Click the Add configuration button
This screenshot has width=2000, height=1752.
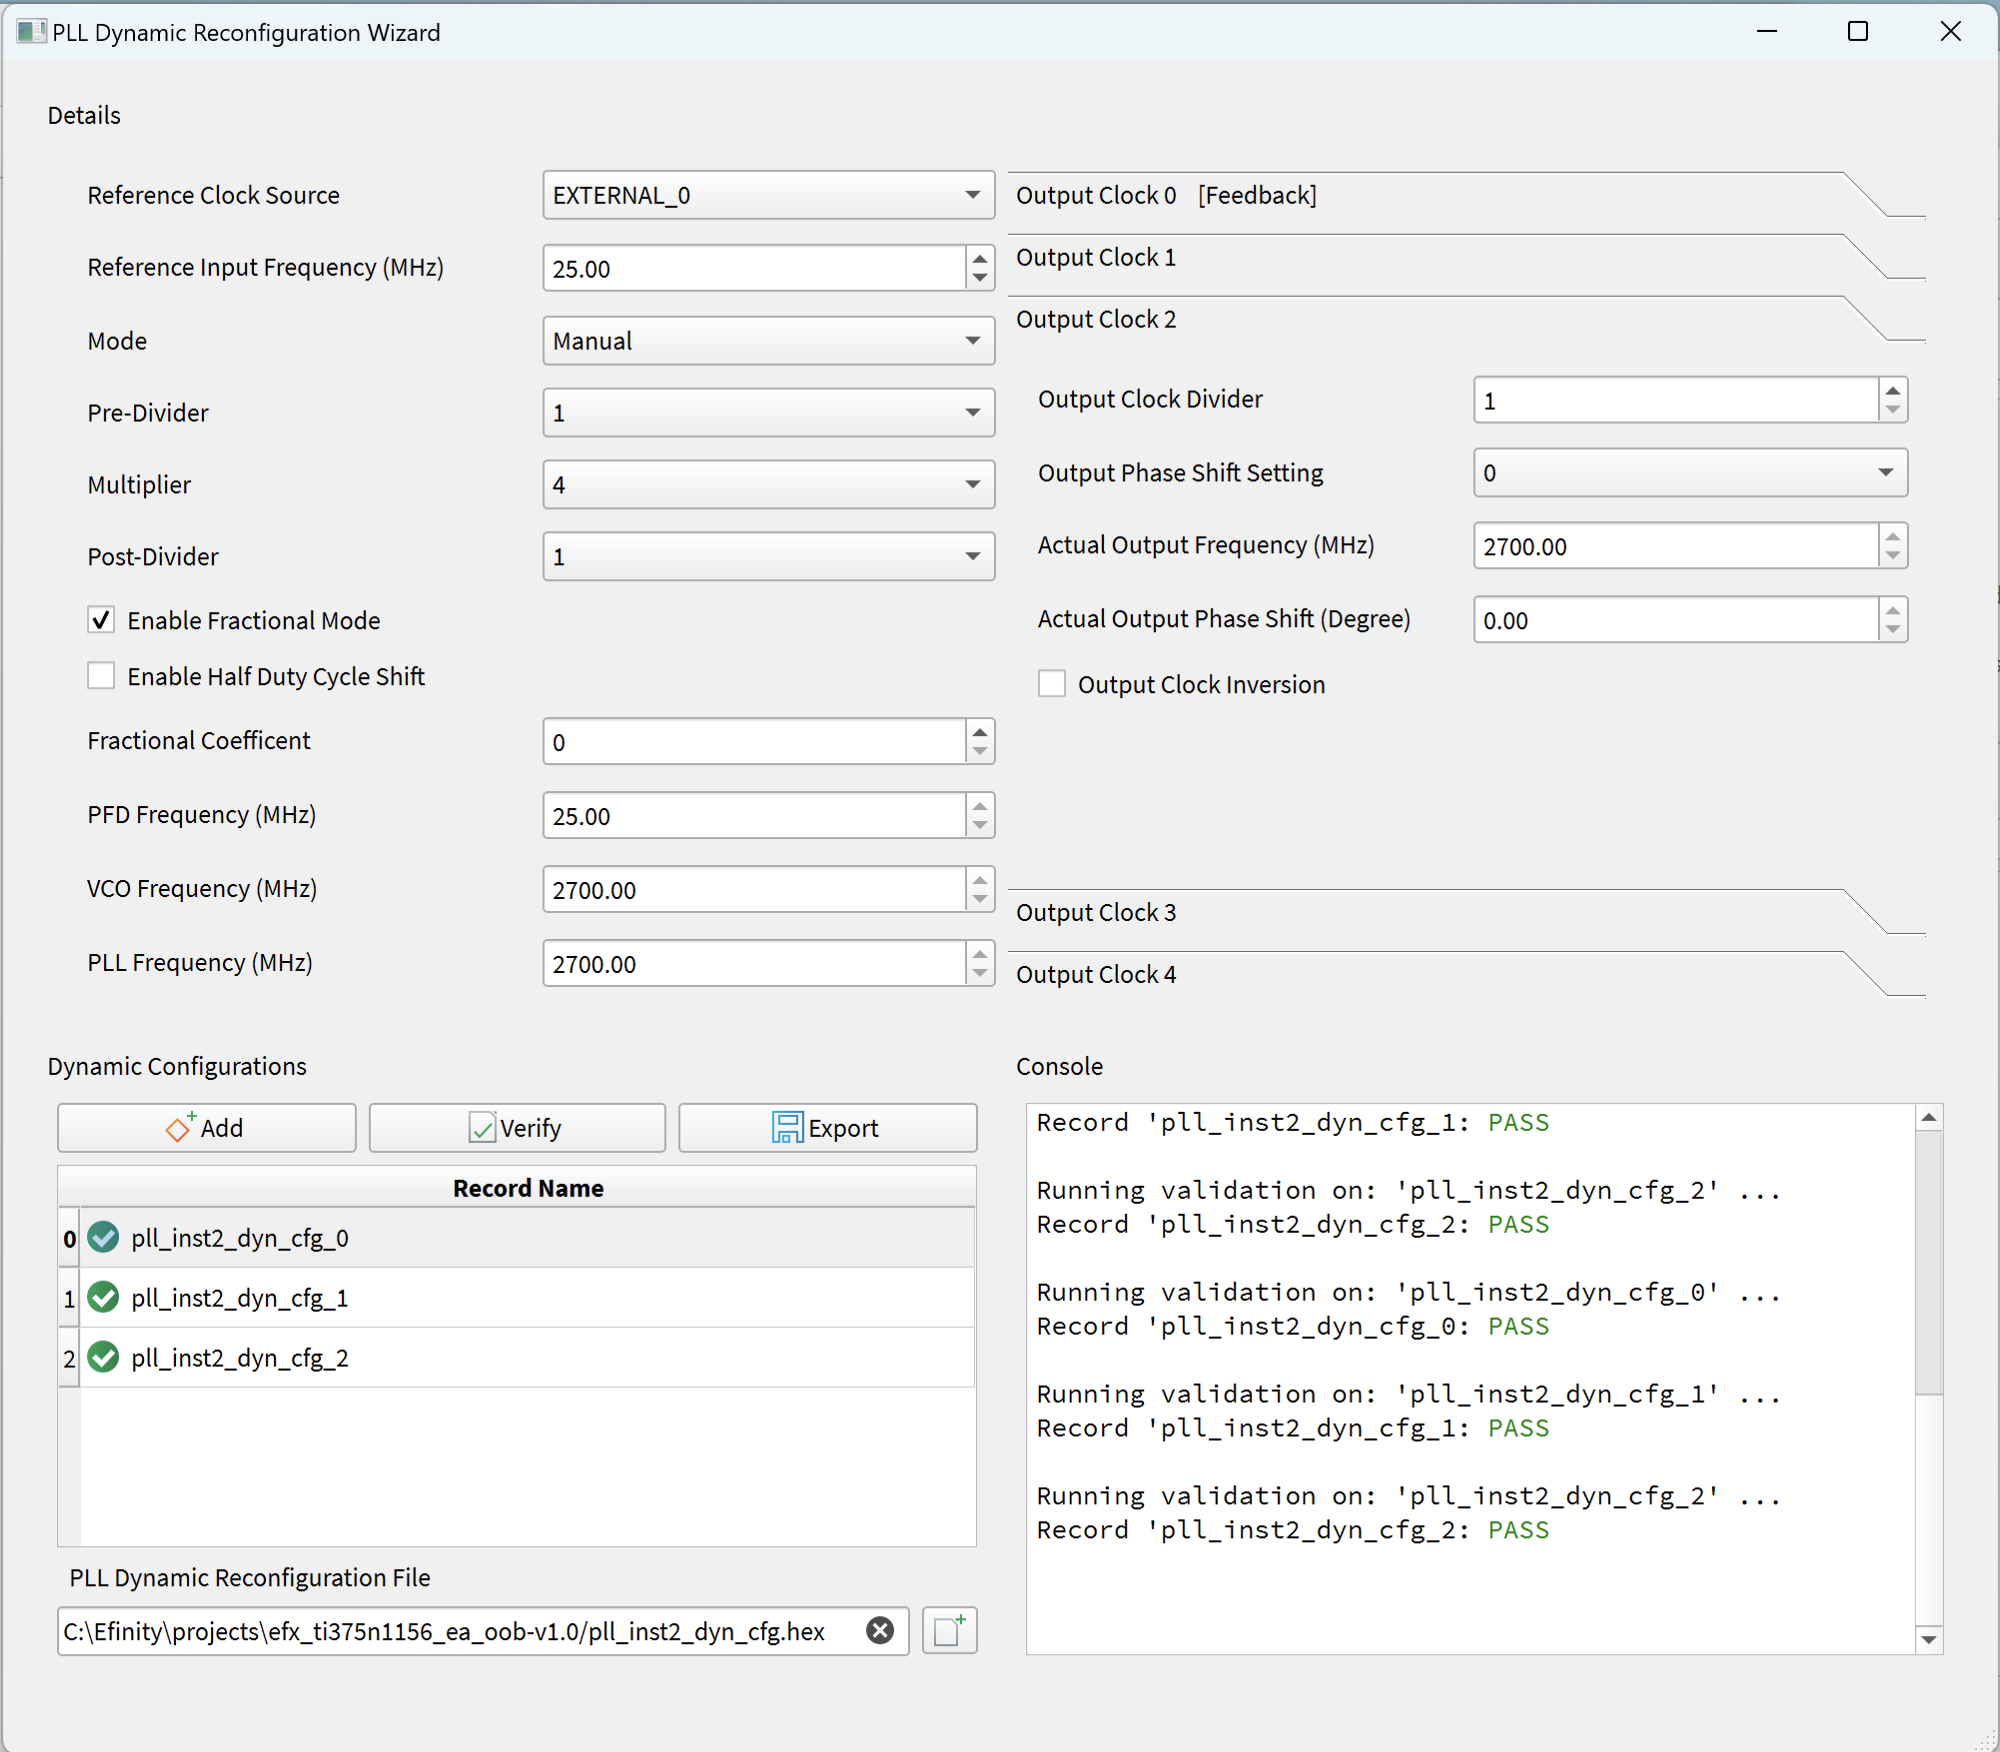[x=206, y=1128]
